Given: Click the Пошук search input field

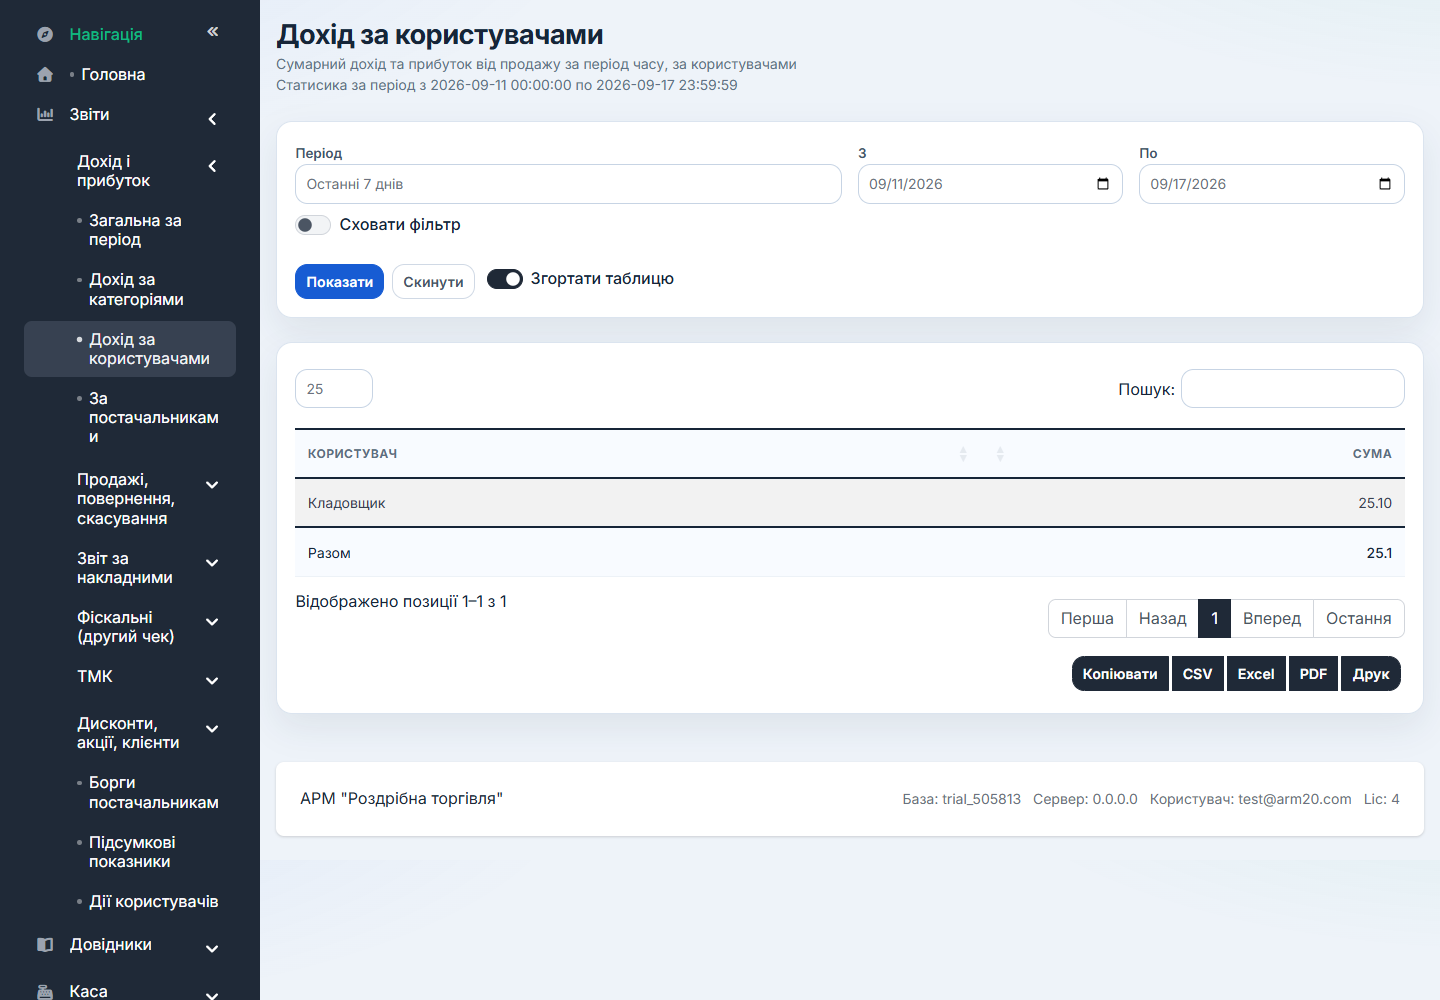Looking at the screenshot, I should click(1293, 389).
